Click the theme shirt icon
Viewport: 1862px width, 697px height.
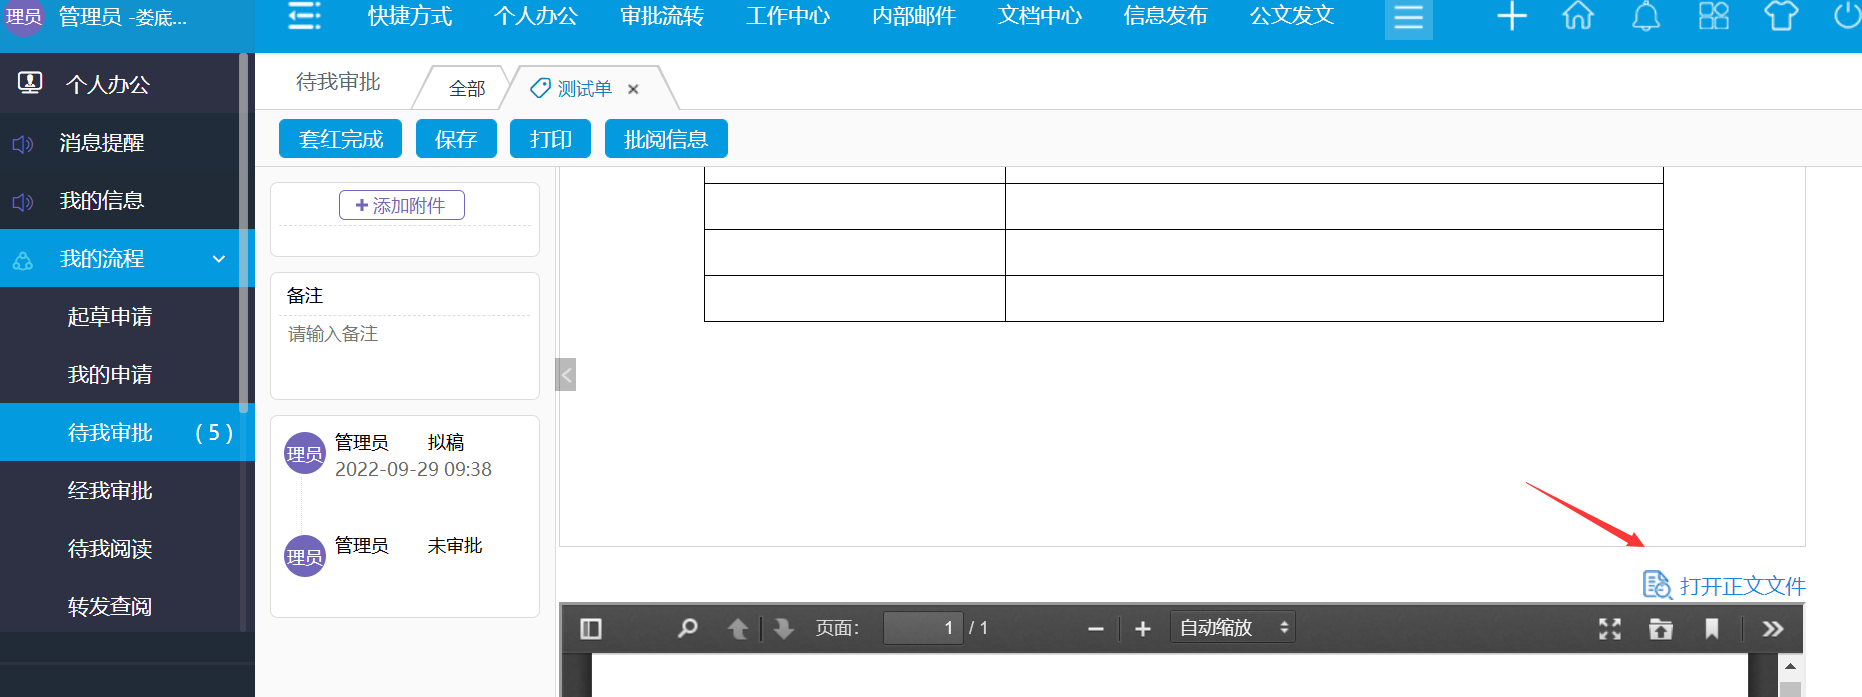tap(1781, 16)
